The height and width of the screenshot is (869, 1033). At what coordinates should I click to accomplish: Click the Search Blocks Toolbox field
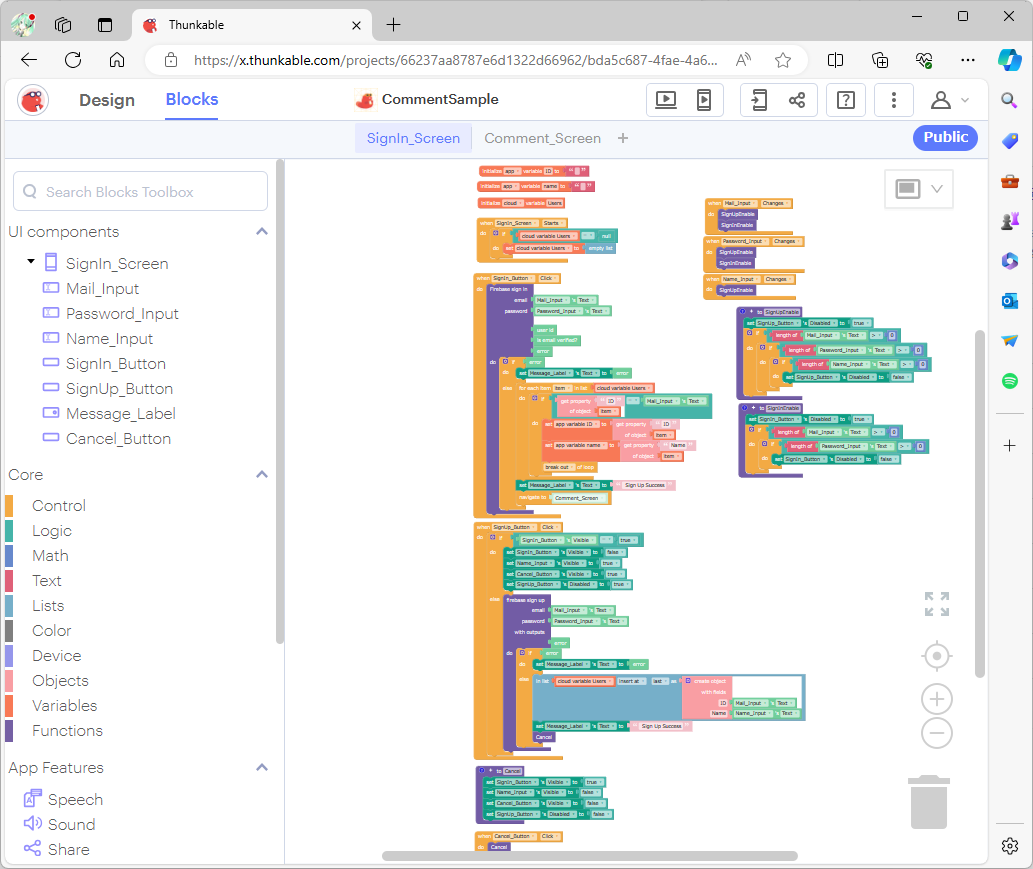(140, 192)
